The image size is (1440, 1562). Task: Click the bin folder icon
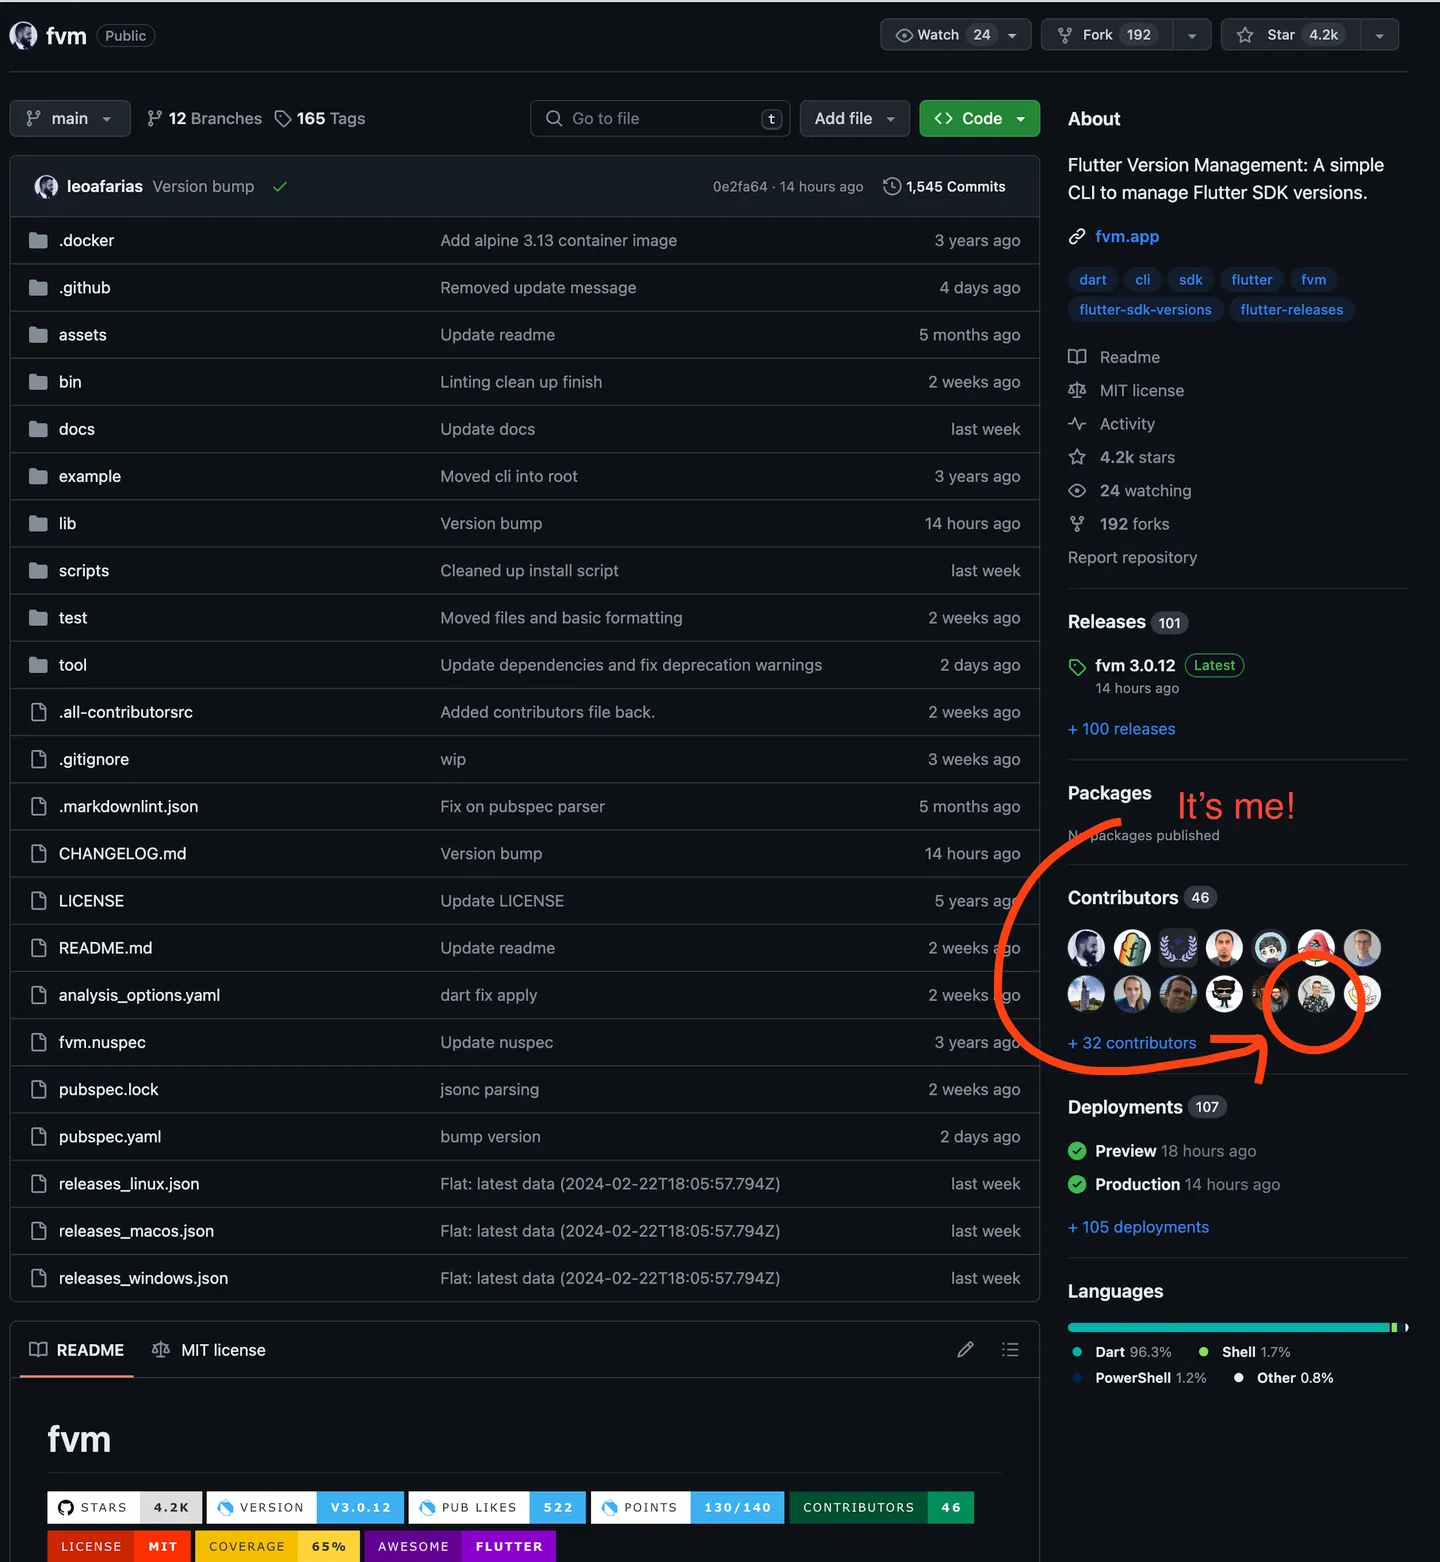pyautogui.click(x=38, y=382)
